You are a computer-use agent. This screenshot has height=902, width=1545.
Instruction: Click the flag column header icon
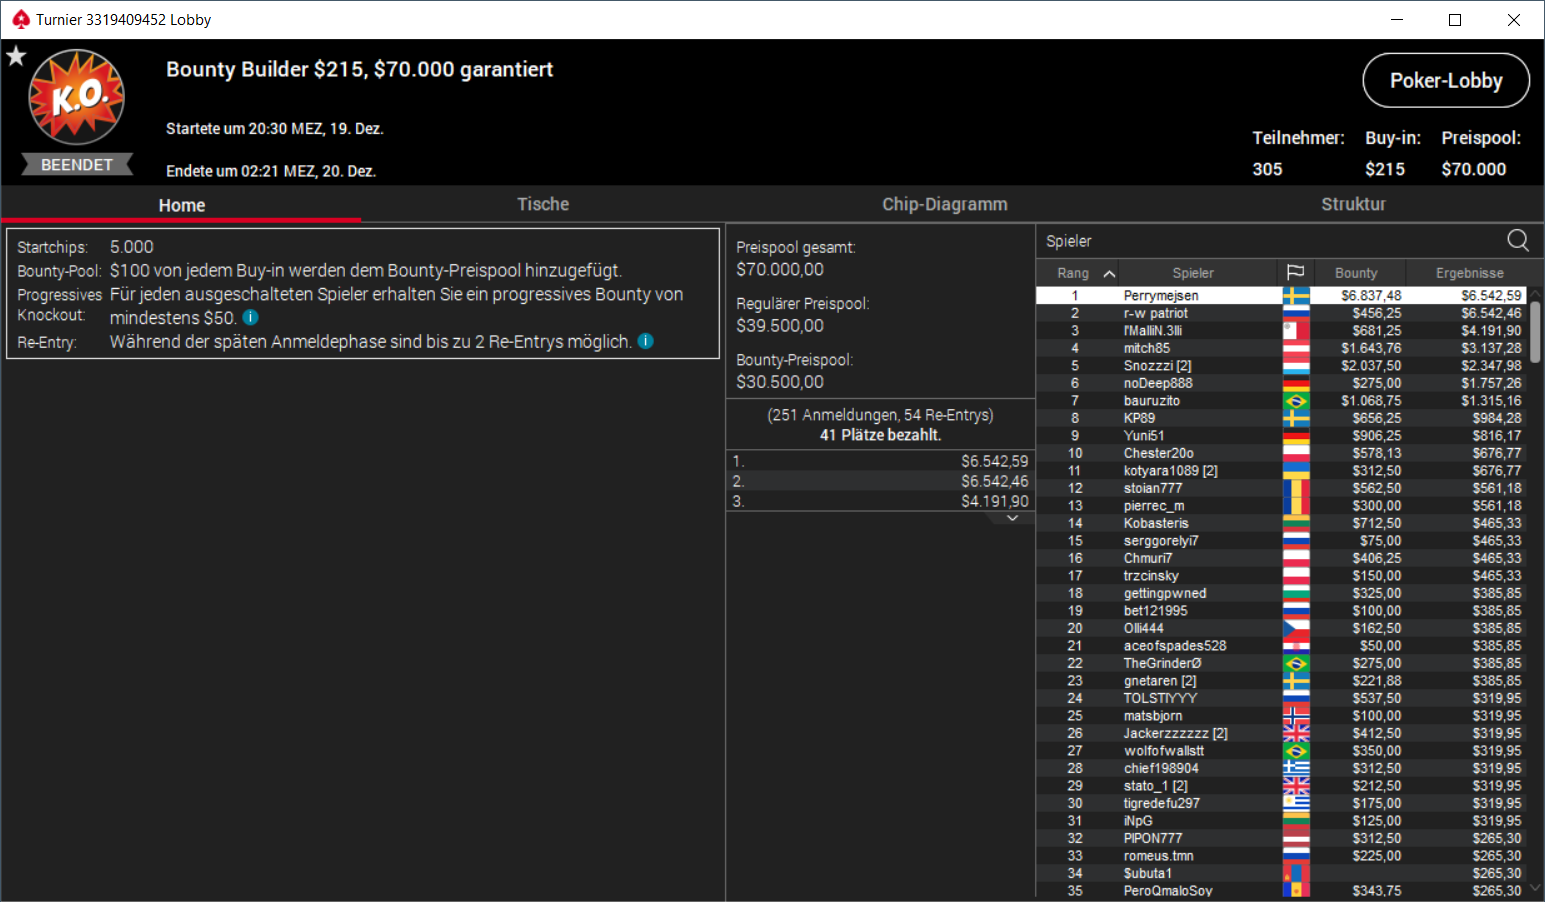coord(1295,272)
